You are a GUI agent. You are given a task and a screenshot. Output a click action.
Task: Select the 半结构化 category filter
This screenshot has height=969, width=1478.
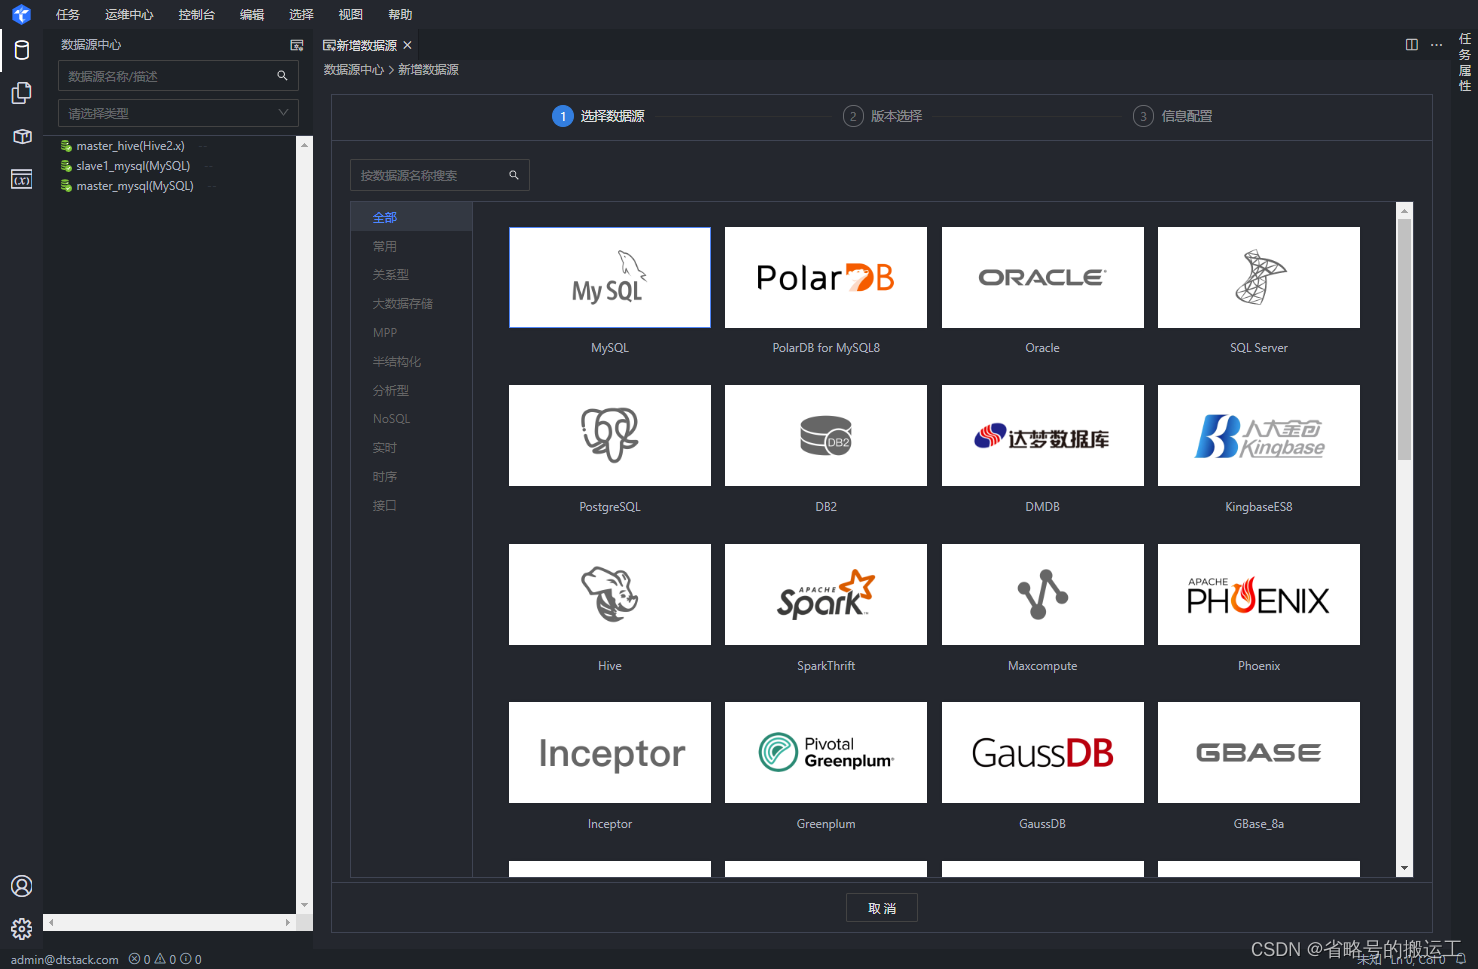click(411, 361)
